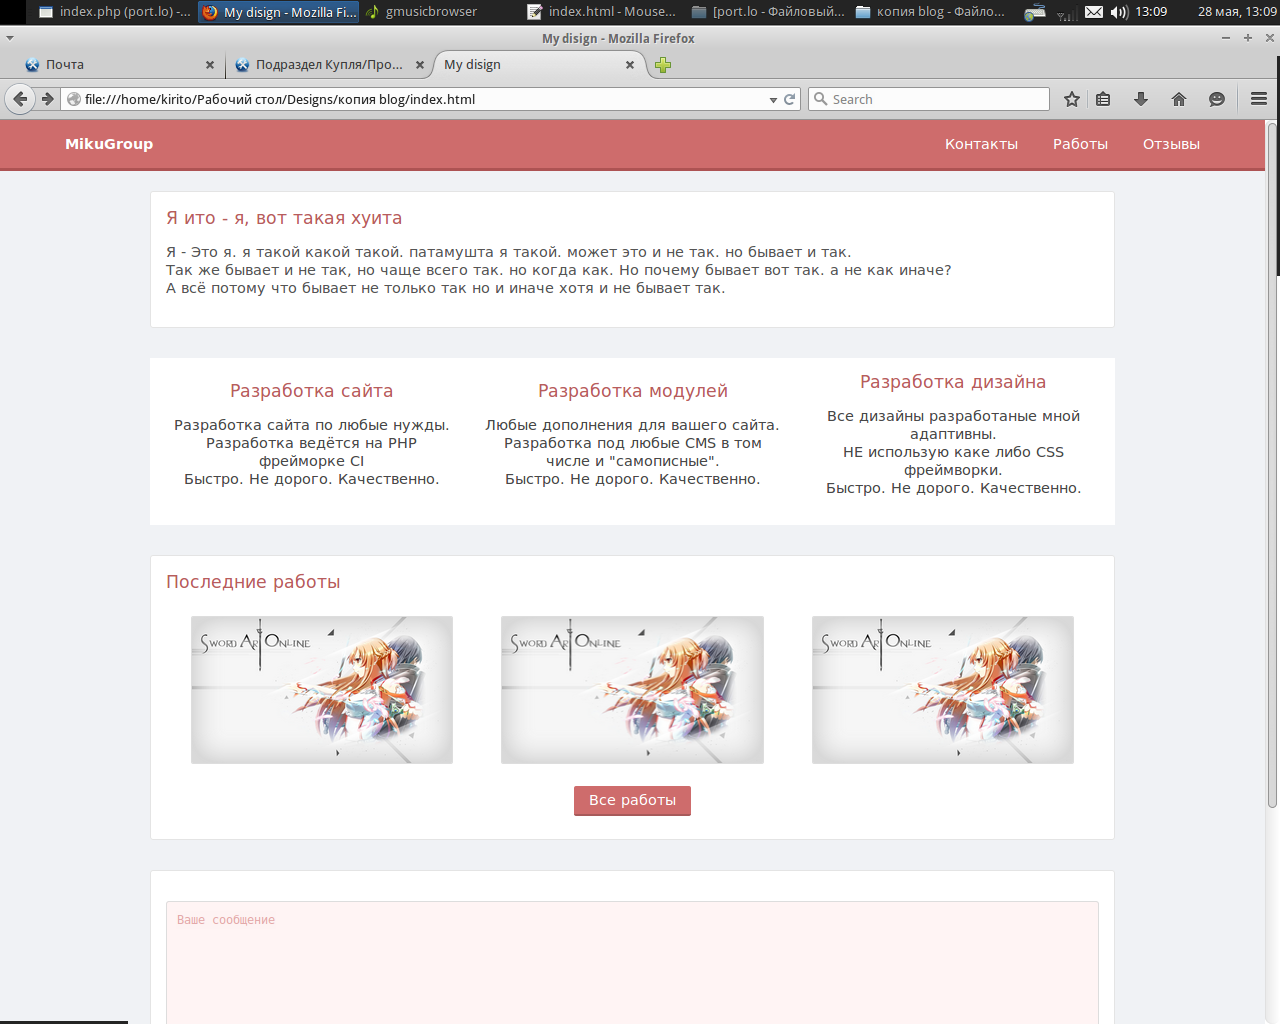Switch to gmusicbrowser in taskbar
The image size is (1280, 1024).
[x=421, y=12]
